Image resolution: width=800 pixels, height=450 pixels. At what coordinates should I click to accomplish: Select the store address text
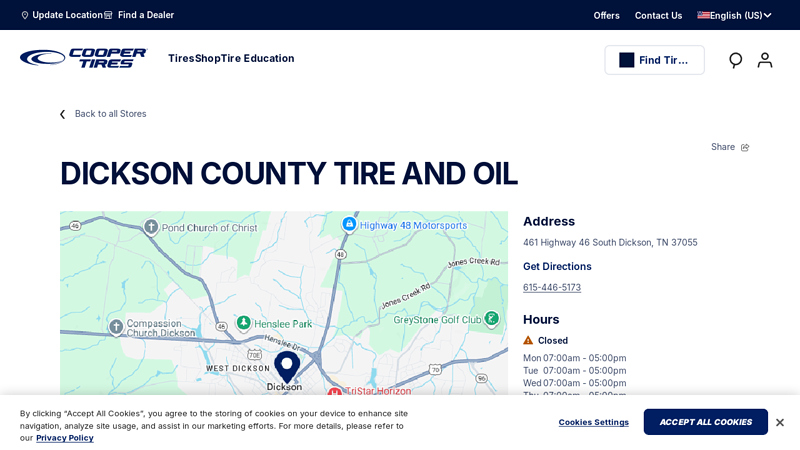[x=610, y=242]
